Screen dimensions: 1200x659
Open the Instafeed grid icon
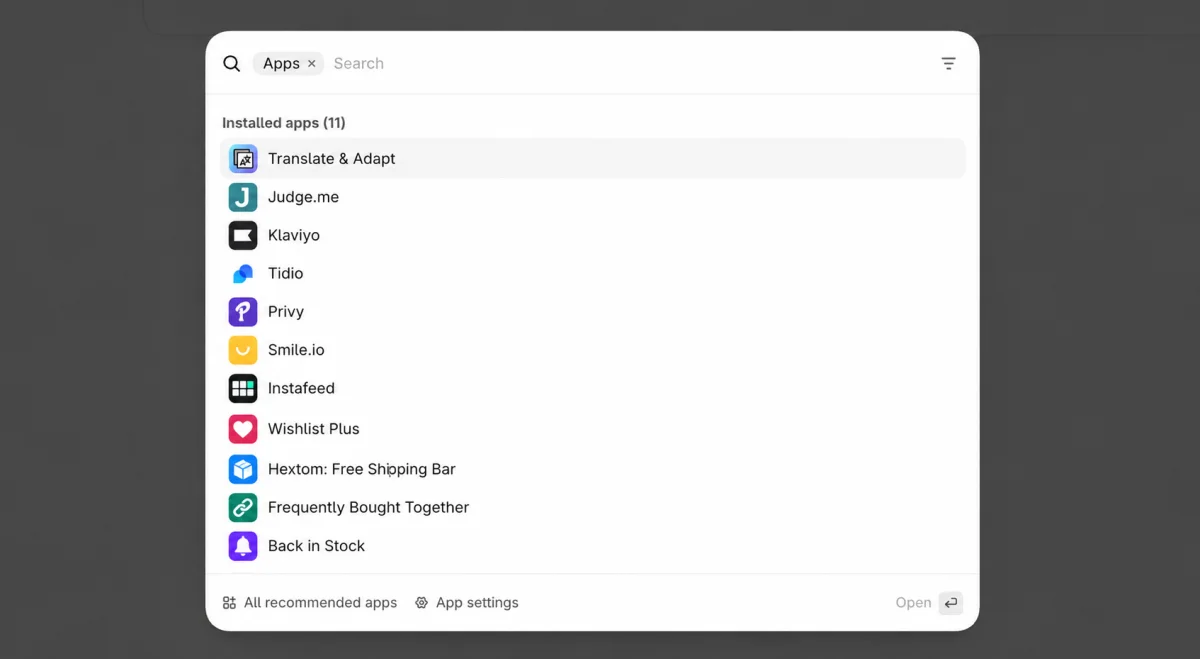(x=243, y=388)
